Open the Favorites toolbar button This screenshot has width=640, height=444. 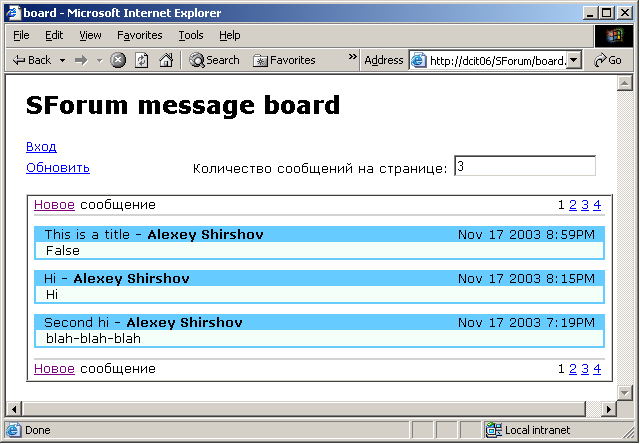pyautogui.click(x=284, y=60)
